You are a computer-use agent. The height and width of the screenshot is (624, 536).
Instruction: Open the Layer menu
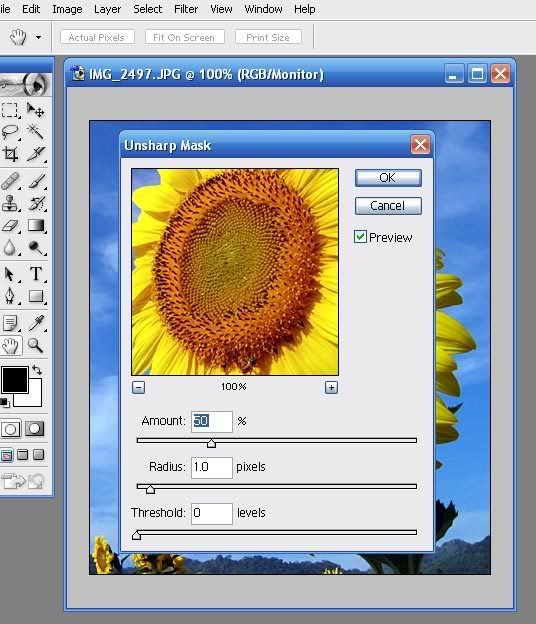coord(107,9)
